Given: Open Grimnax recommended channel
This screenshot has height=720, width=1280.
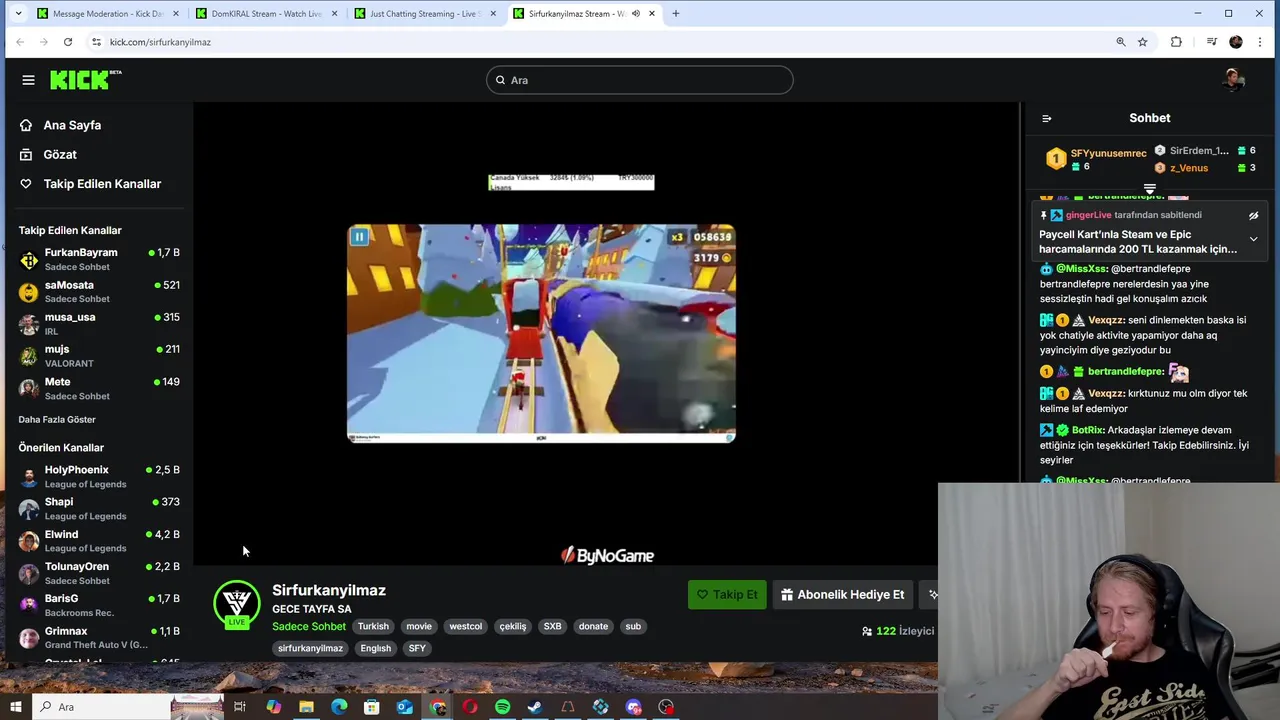Looking at the screenshot, I should (x=98, y=637).
